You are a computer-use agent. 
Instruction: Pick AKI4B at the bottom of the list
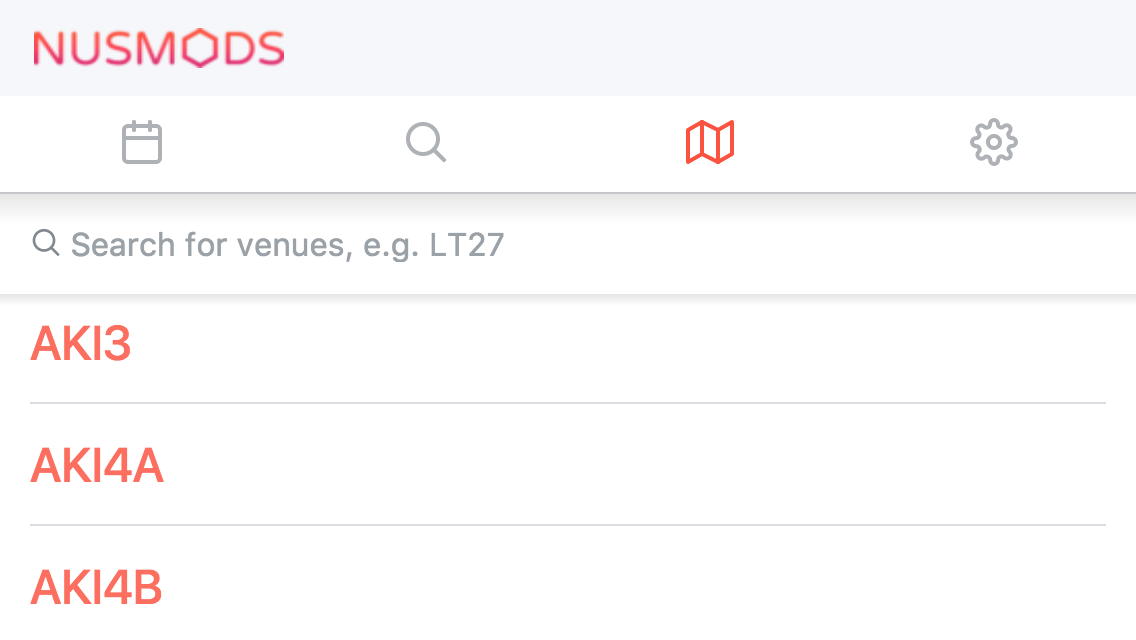tap(97, 588)
